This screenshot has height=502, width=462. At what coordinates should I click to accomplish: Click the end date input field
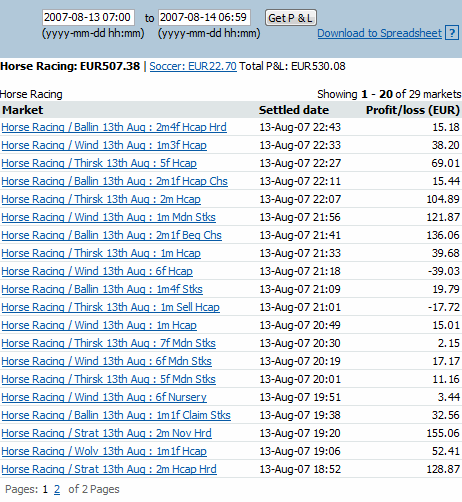(x=204, y=17)
